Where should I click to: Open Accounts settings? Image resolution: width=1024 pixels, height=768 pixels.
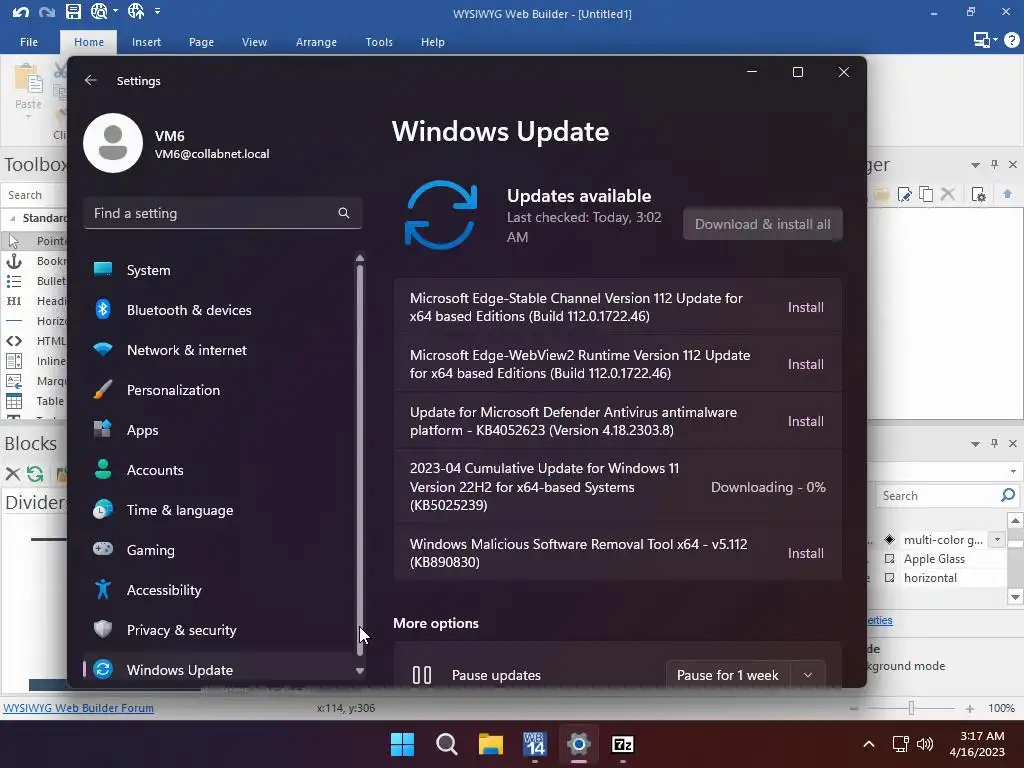point(220,470)
